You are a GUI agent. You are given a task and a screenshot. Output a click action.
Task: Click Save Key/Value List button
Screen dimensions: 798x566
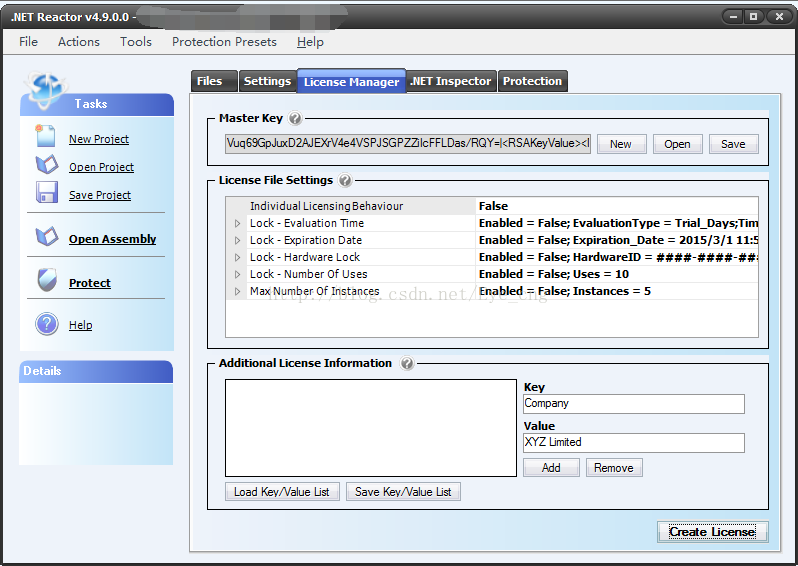(x=404, y=492)
